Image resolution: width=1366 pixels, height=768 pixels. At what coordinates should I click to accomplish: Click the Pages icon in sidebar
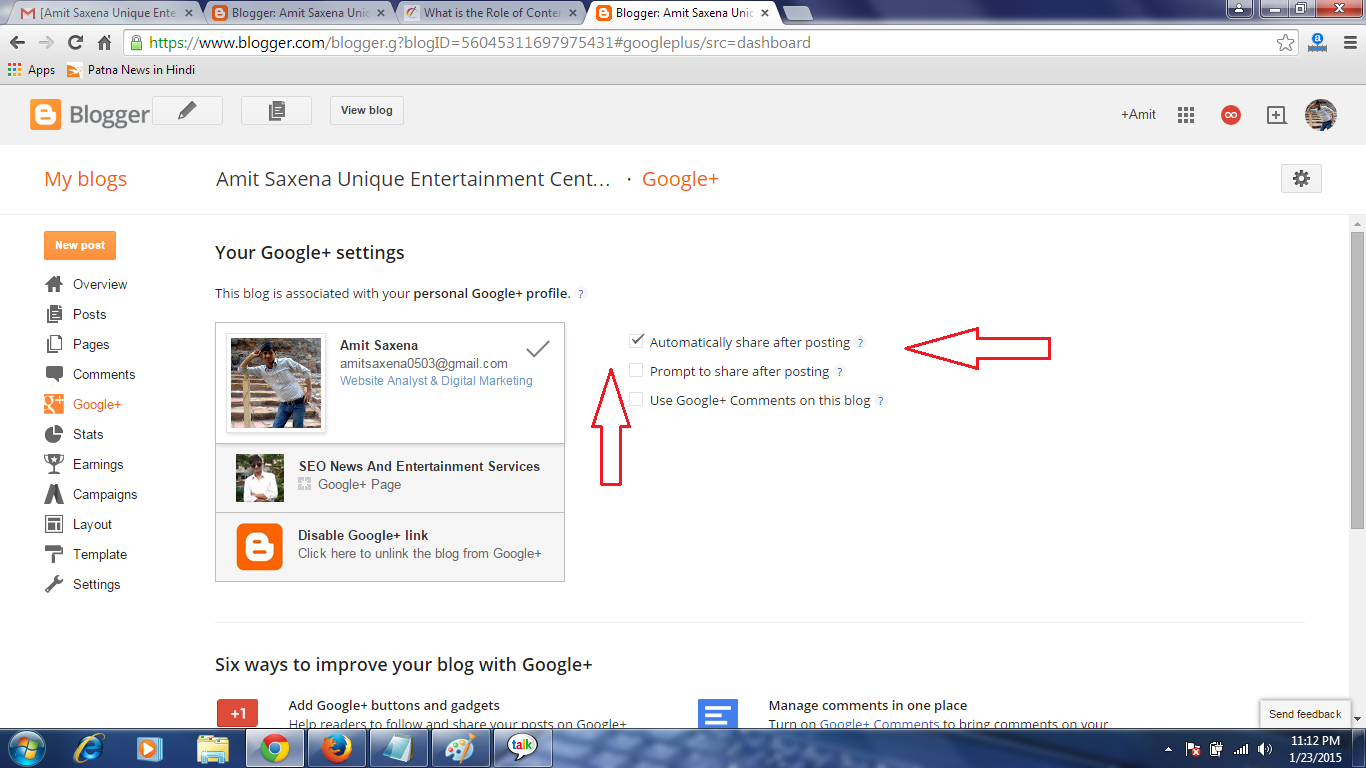[x=54, y=344]
